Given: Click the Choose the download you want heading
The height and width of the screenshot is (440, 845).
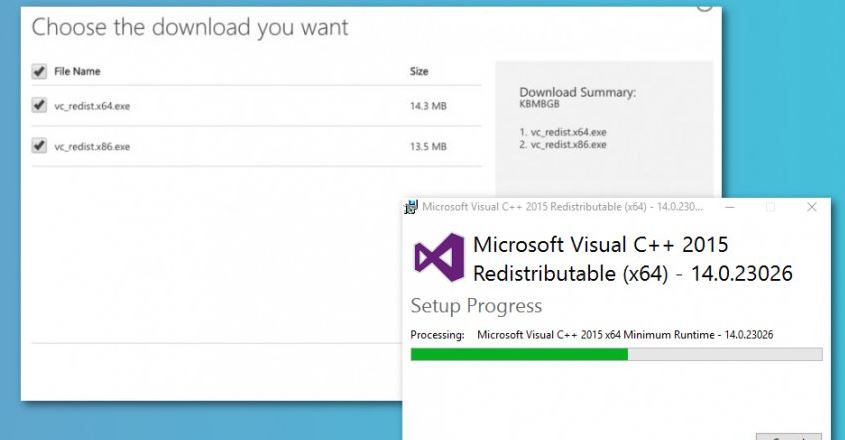Looking at the screenshot, I should (190, 28).
